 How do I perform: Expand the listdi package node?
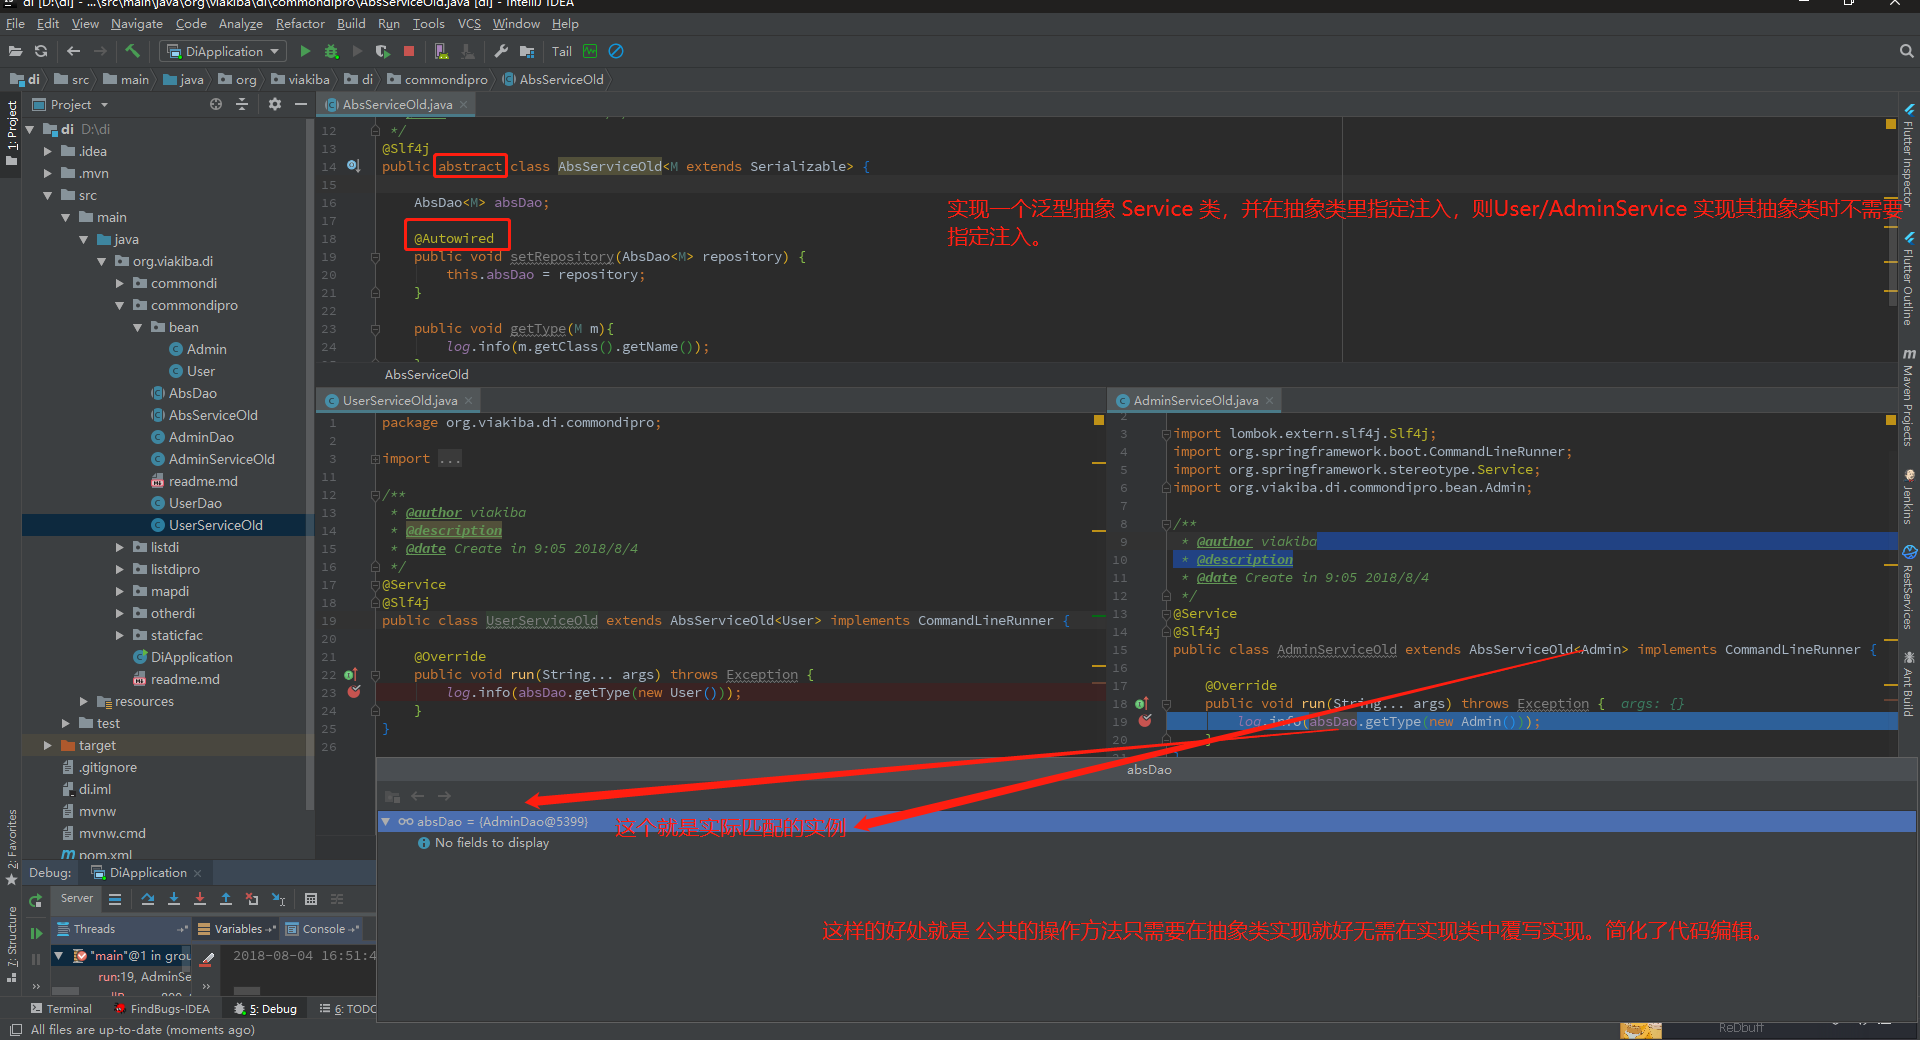(119, 547)
